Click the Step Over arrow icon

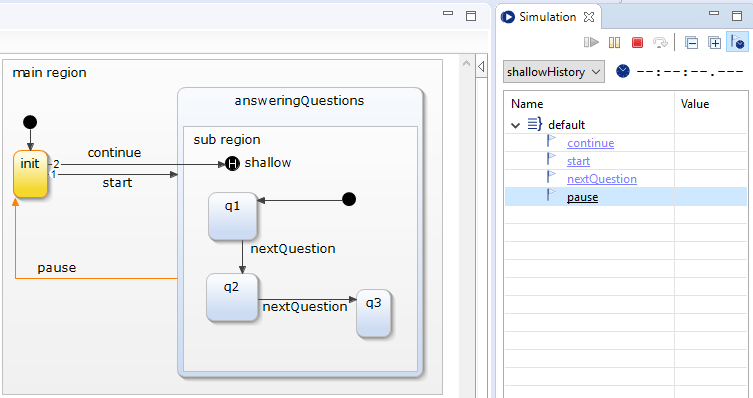tap(660, 43)
